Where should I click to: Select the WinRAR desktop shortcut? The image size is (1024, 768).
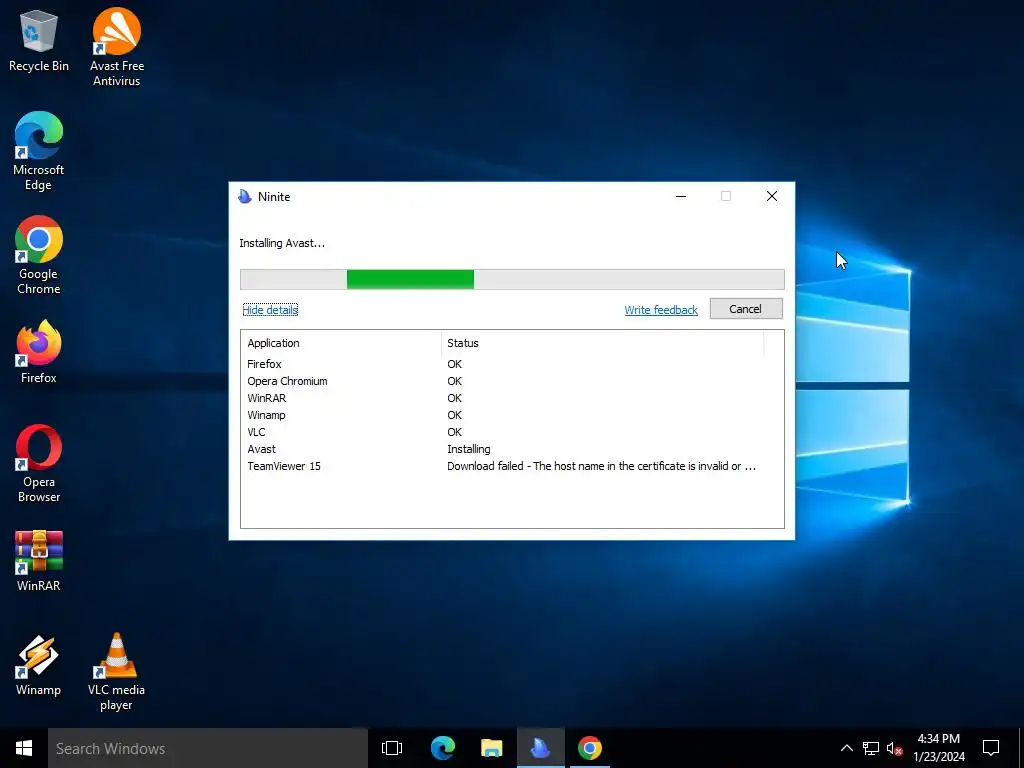39,561
